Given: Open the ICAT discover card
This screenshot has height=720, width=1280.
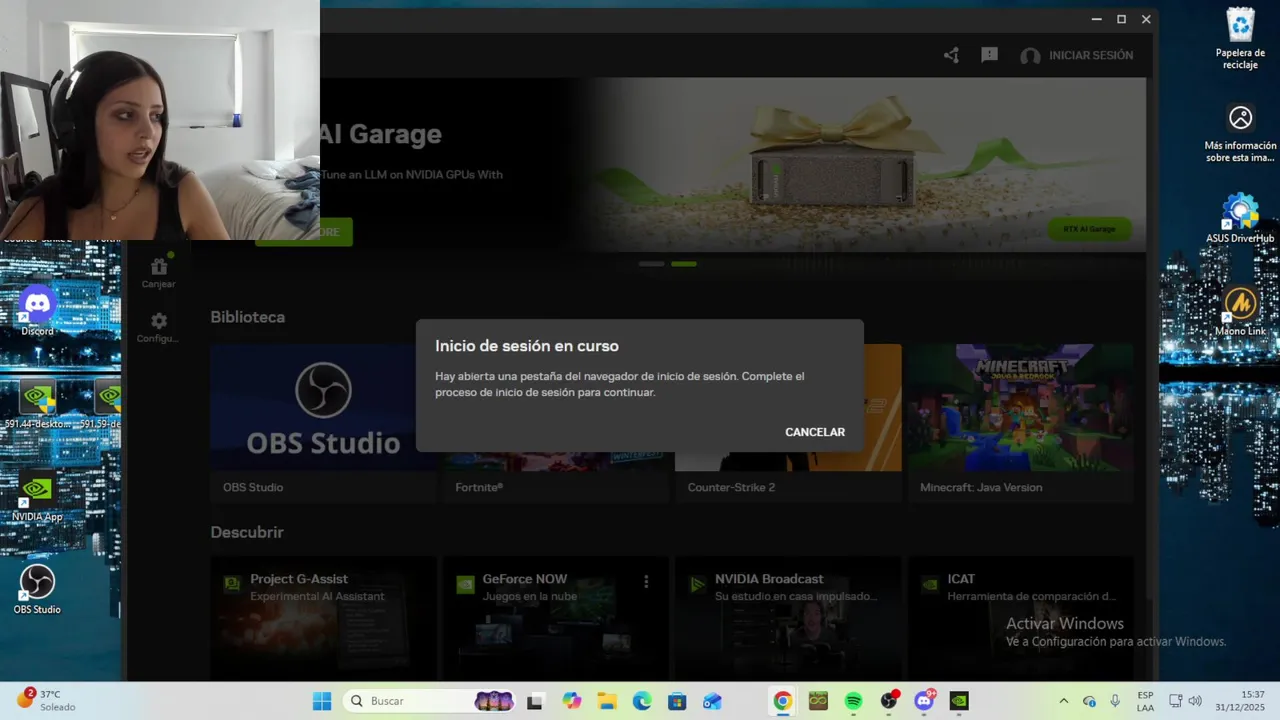Looking at the screenshot, I should [1019, 618].
